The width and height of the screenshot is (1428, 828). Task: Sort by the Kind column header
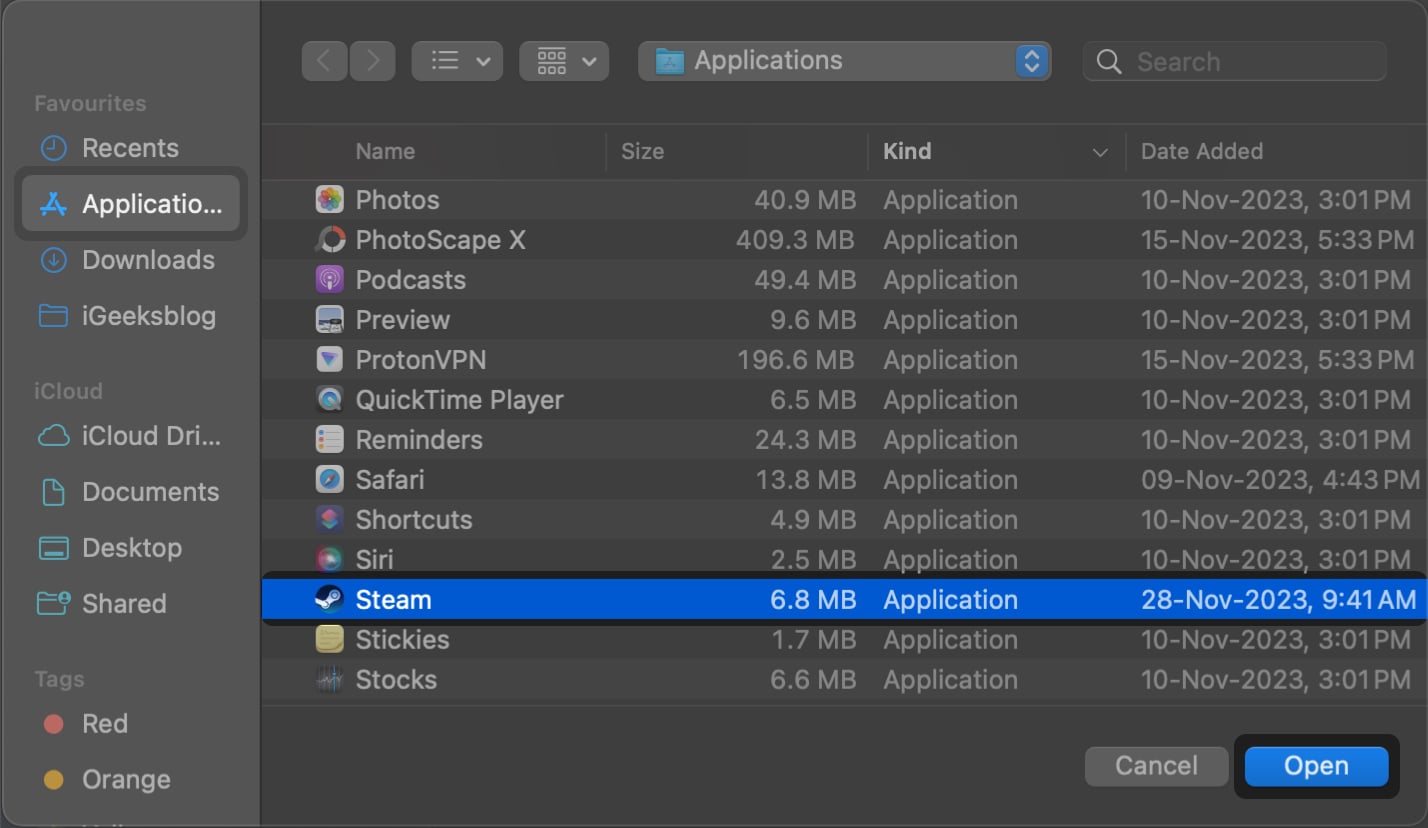(907, 151)
